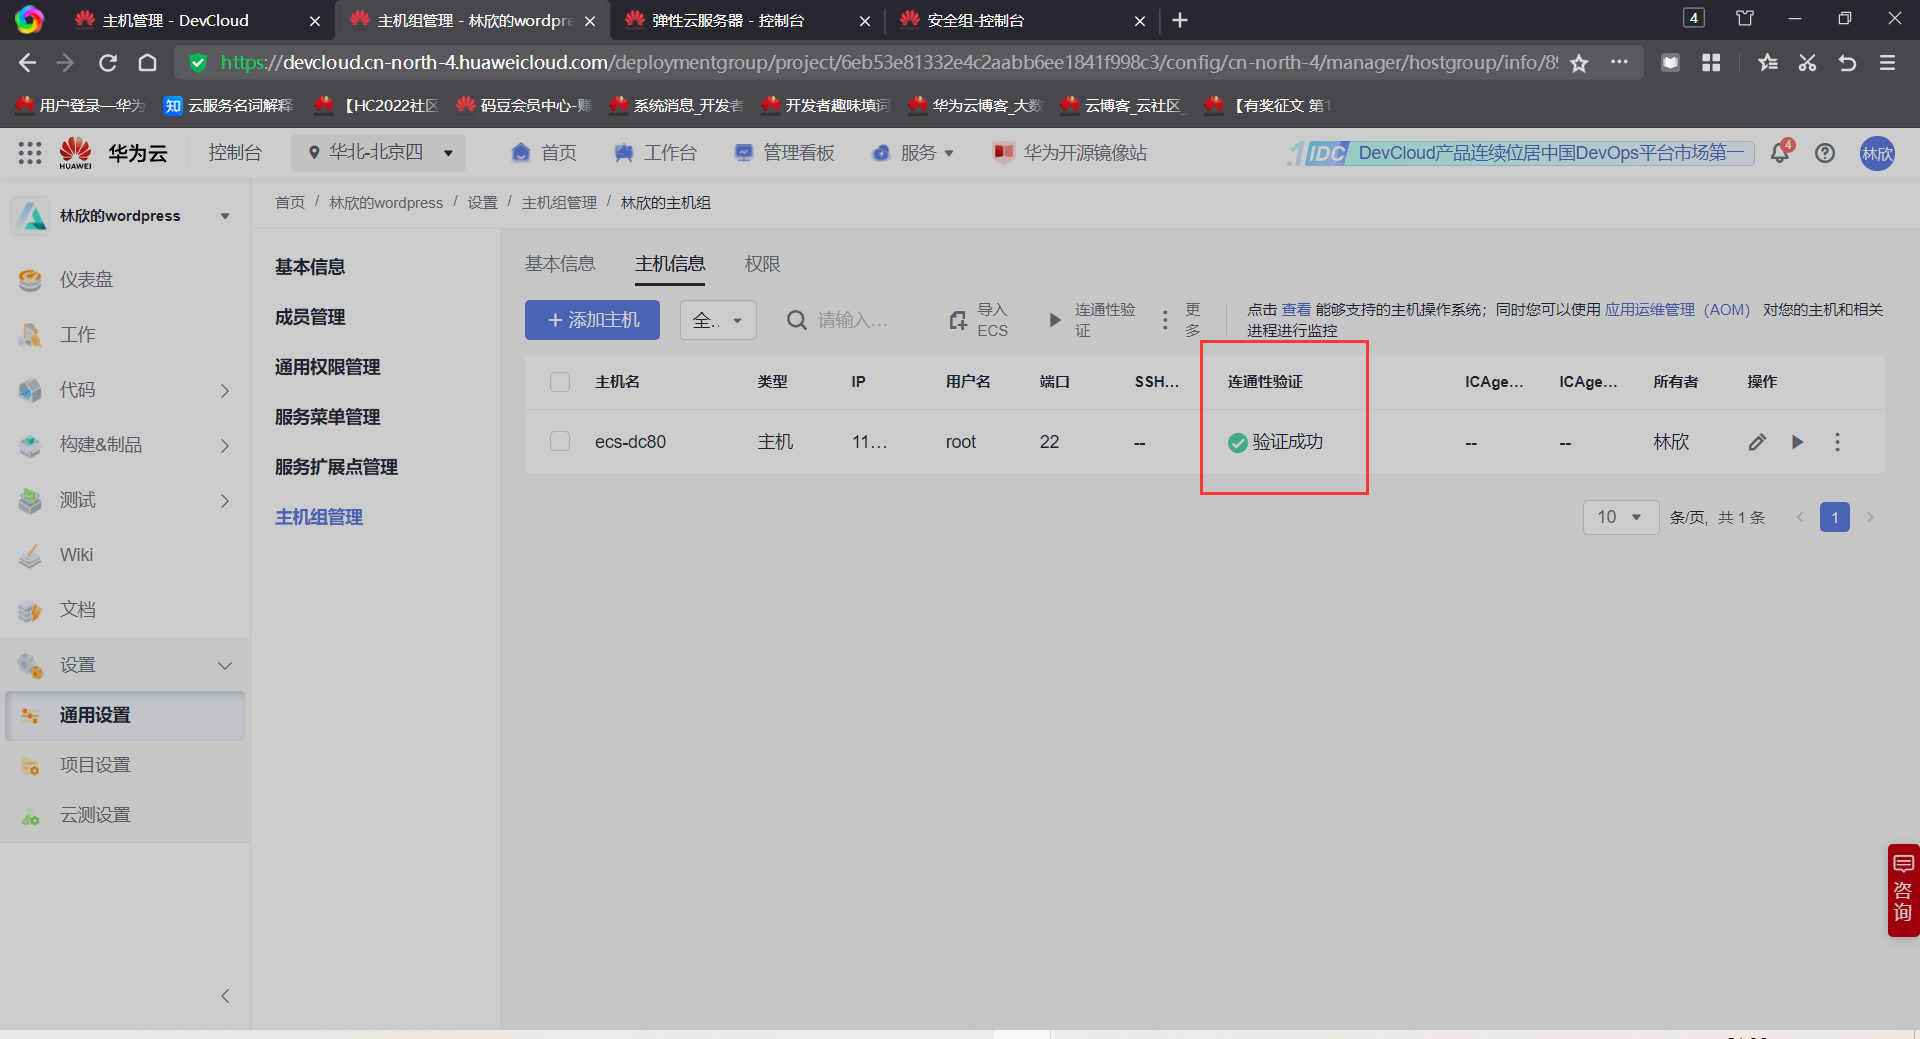
Task: Select the 主机信息 tab
Action: [670, 264]
